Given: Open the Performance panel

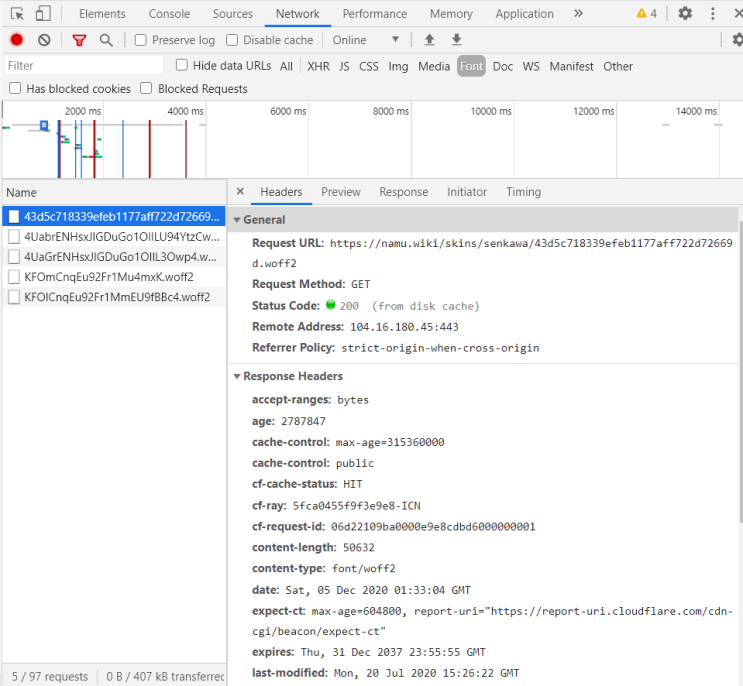Looking at the screenshot, I should click(375, 14).
